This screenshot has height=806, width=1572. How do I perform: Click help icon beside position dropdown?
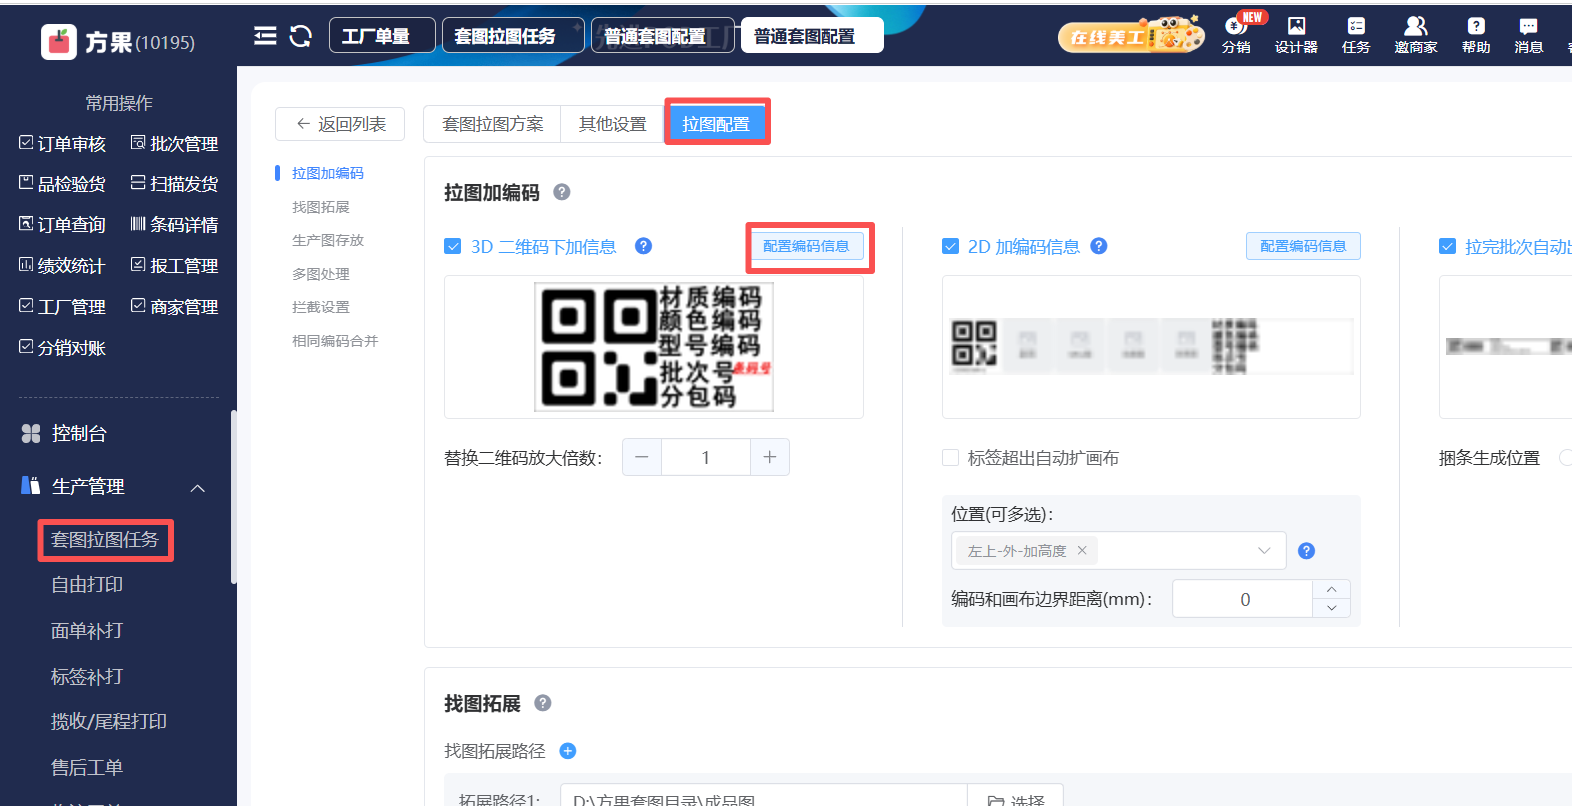pos(1306,551)
